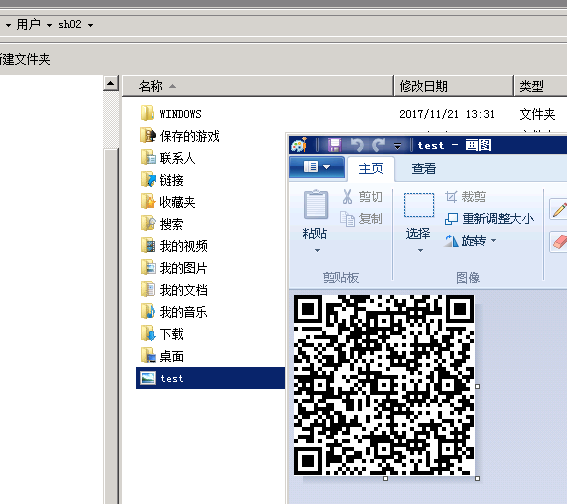
Task: Click the 复制 copy button
Action: (x=362, y=219)
